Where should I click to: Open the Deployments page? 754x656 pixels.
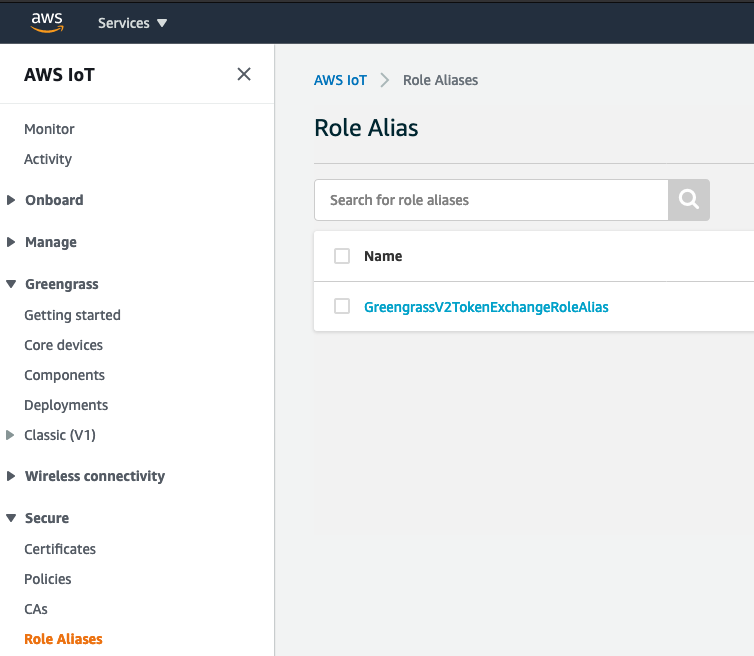click(66, 405)
